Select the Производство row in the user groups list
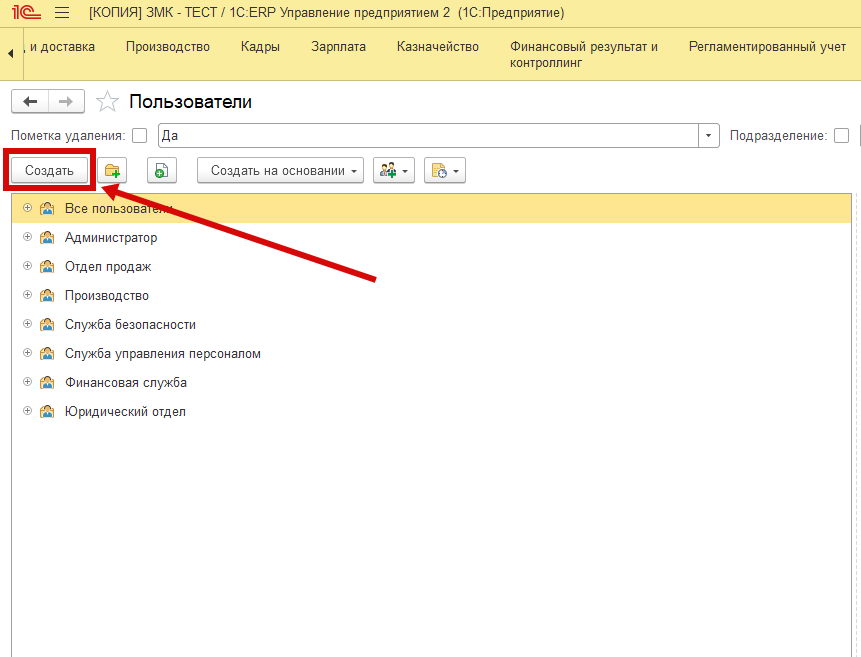861x657 pixels. [x=431, y=296]
